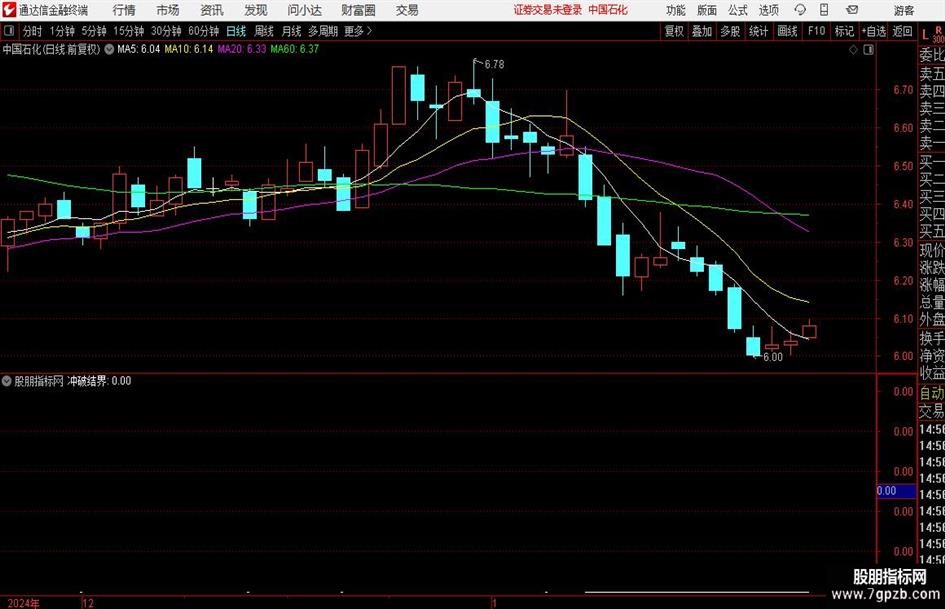The width and height of the screenshot is (945, 609).
Task: Switch to the 周线 weekly tab
Action: coord(264,31)
